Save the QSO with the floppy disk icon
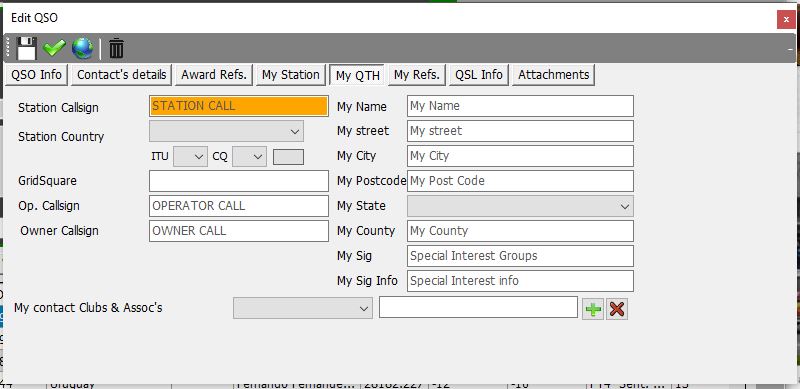This screenshot has width=800, height=389. click(x=26, y=48)
